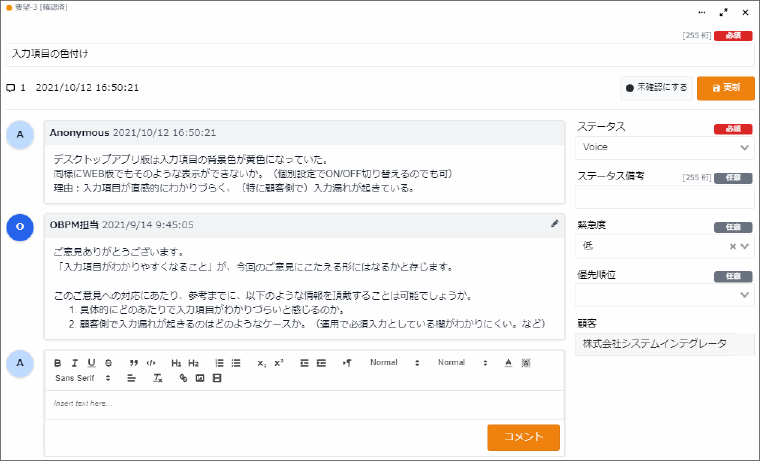Open the text color picker
The height and width of the screenshot is (461, 760).
(508, 362)
